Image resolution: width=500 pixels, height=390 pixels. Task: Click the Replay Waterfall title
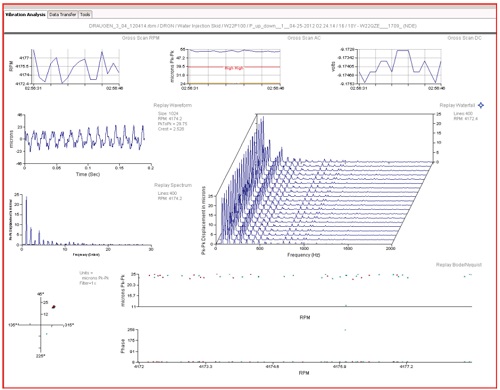pyautogui.click(x=457, y=105)
